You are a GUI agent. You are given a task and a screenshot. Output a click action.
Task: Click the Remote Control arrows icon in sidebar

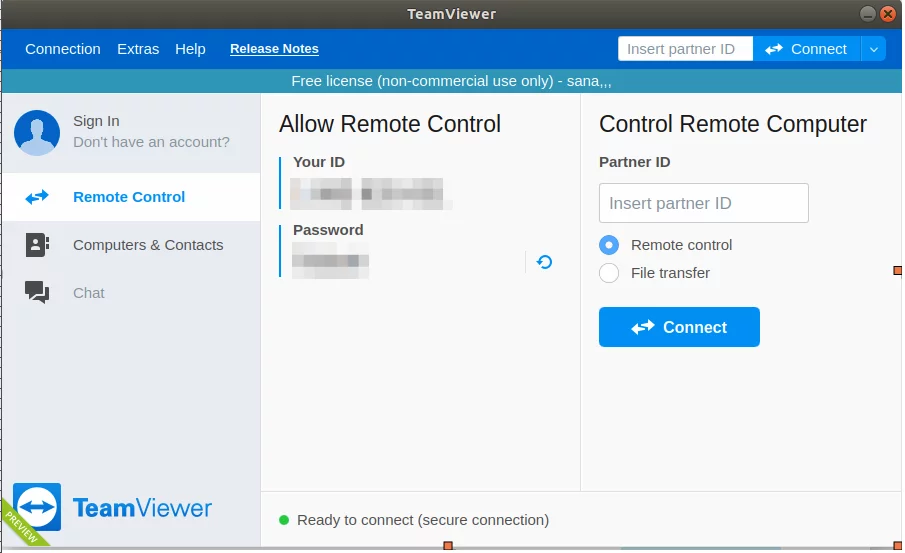pyautogui.click(x=37, y=197)
